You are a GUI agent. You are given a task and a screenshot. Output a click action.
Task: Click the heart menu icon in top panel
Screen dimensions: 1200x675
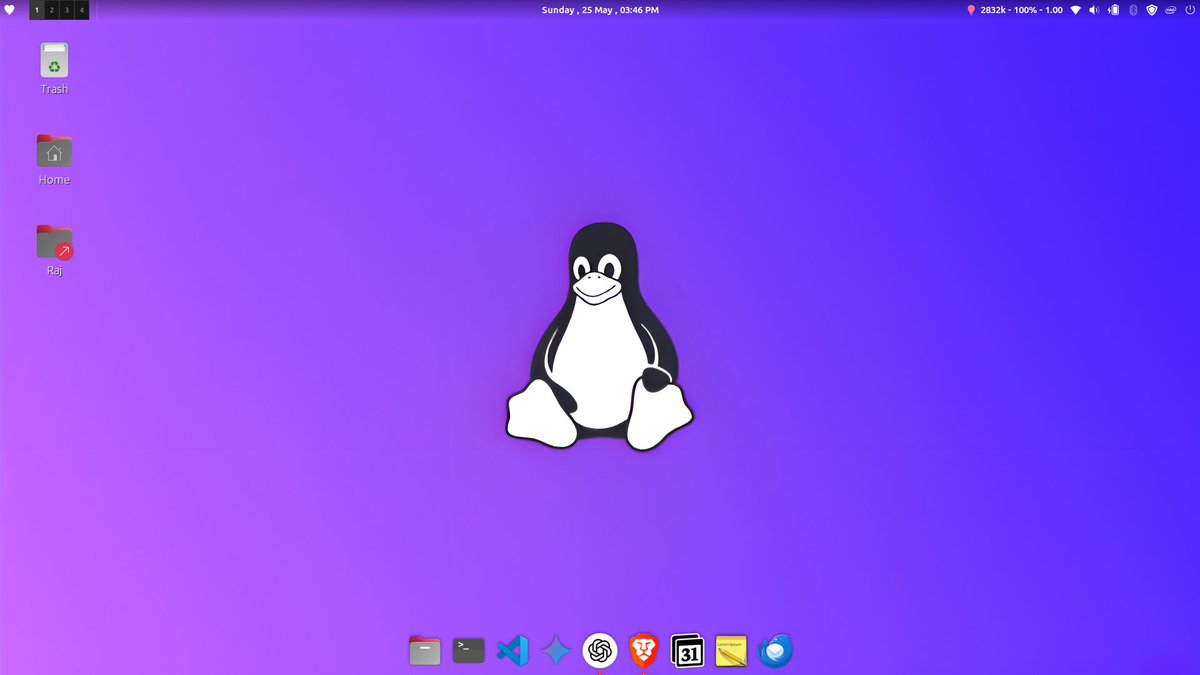click(x=10, y=10)
